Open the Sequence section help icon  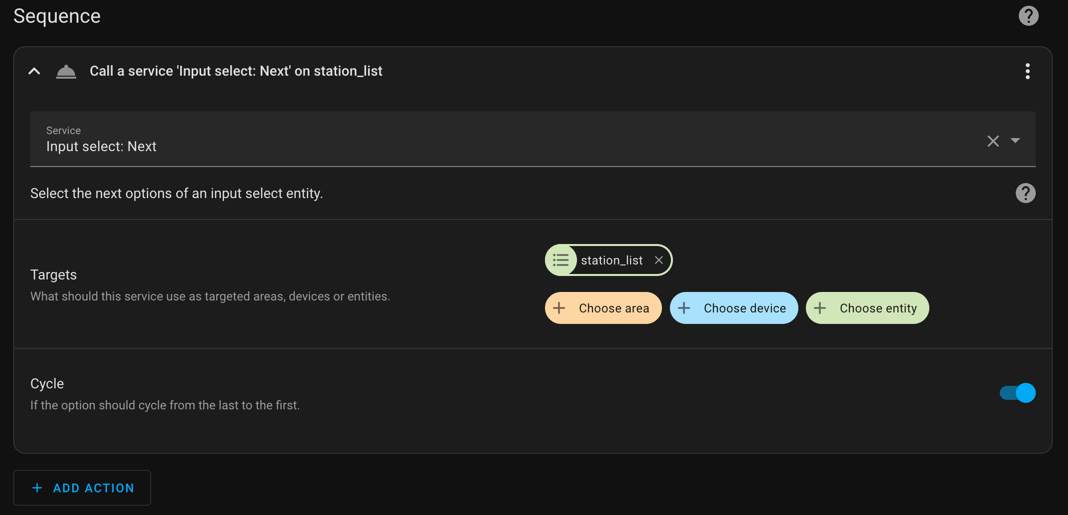[1028, 16]
